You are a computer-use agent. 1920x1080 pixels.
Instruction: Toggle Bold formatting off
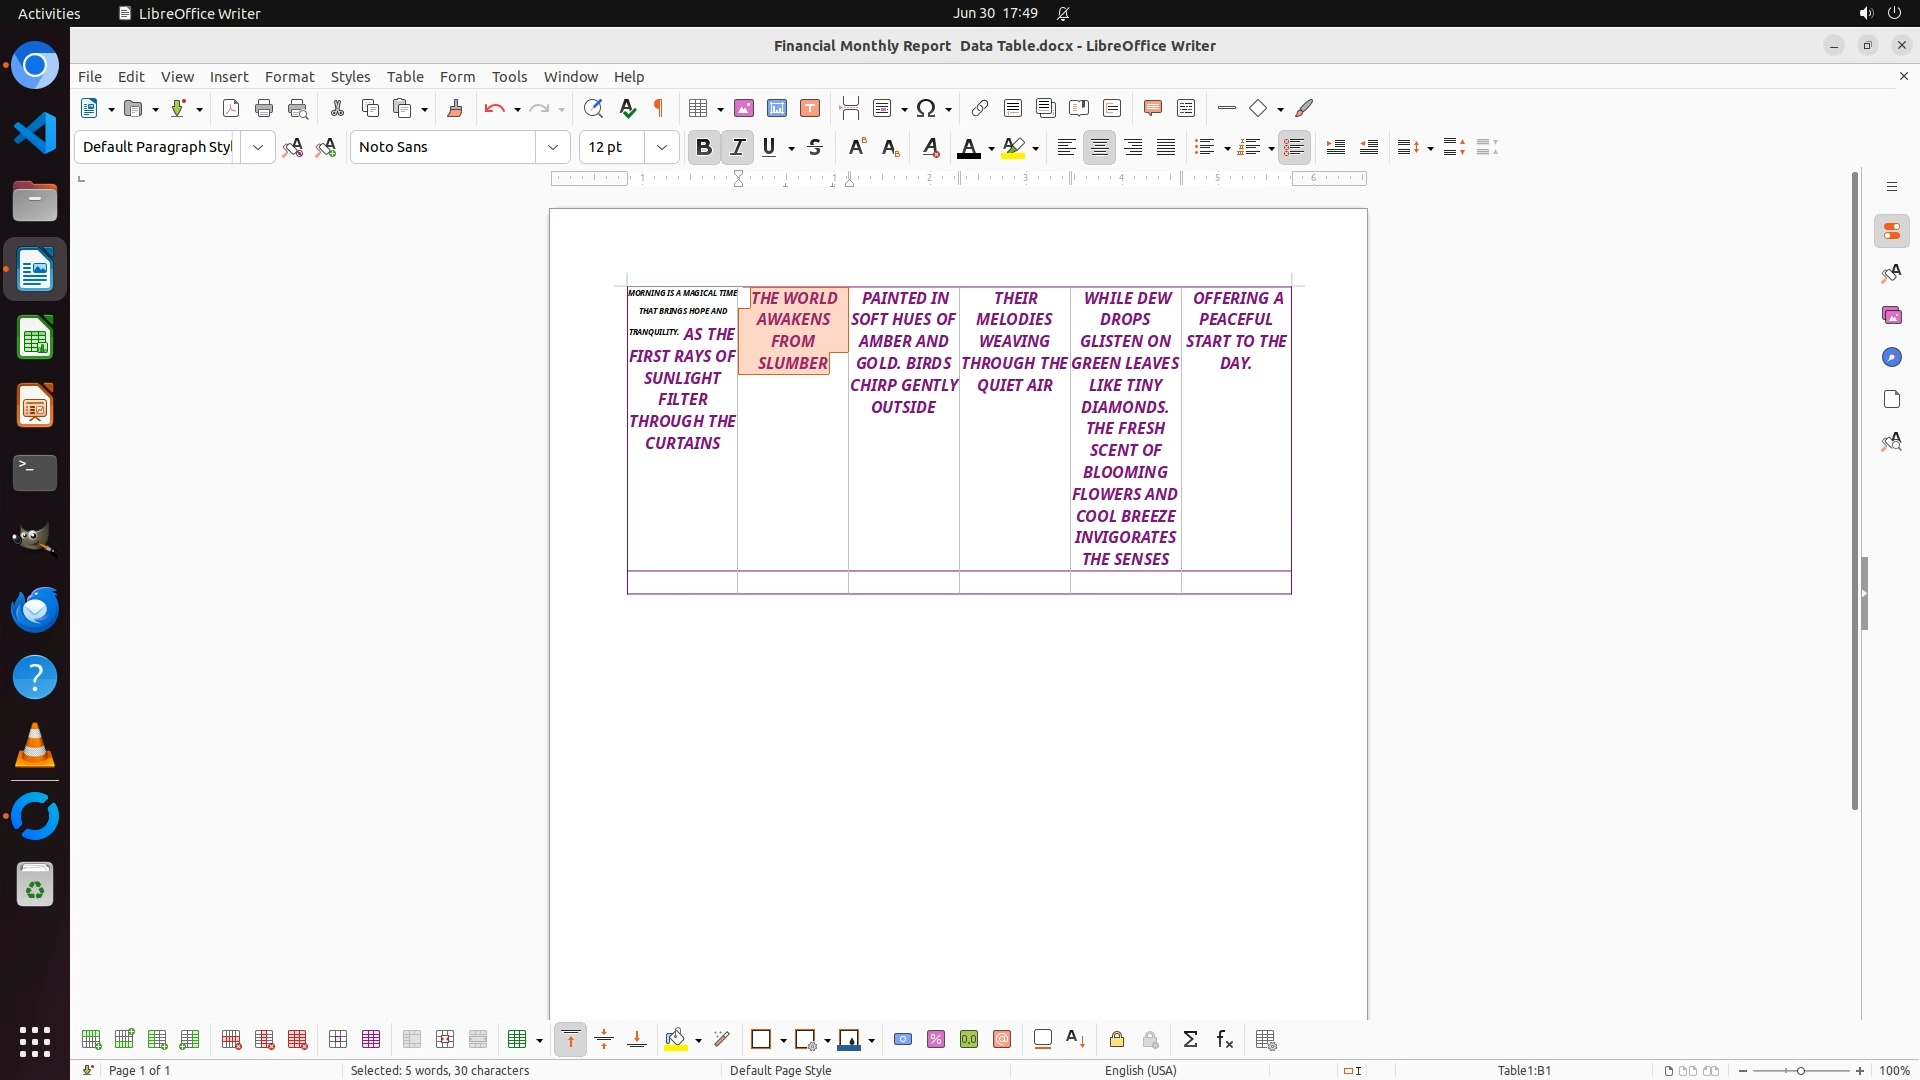point(704,147)
